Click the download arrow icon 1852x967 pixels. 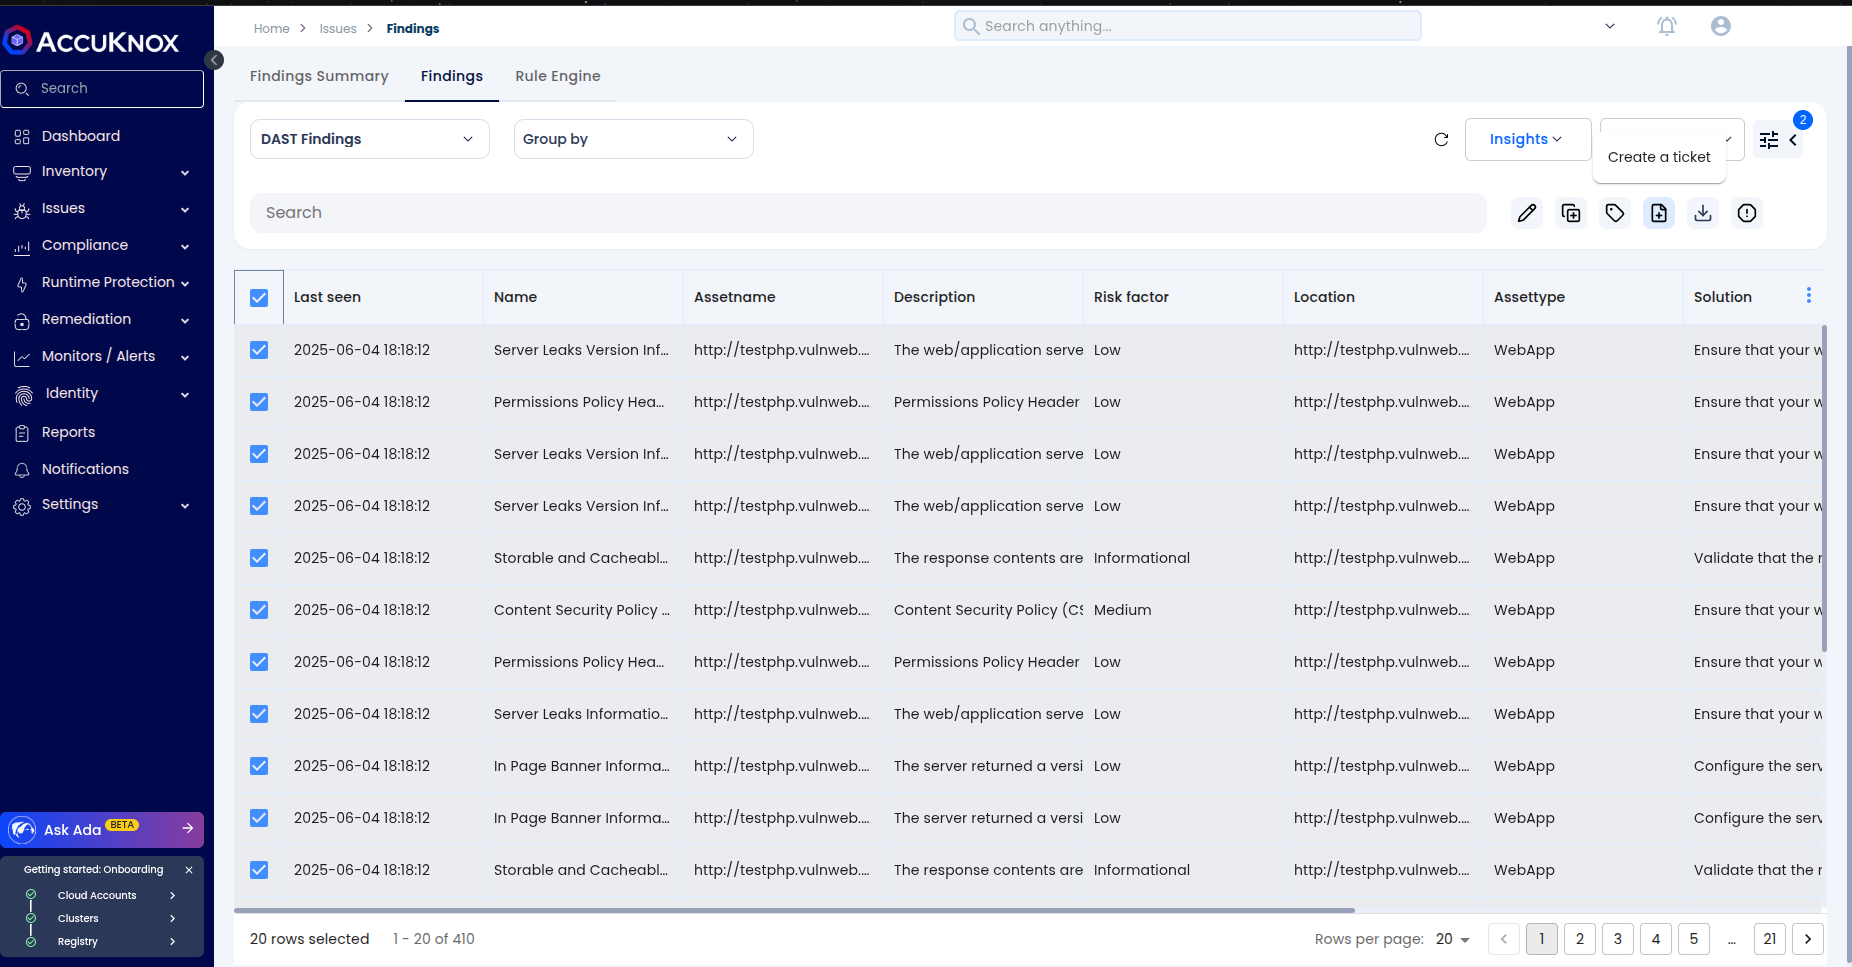1703,213
